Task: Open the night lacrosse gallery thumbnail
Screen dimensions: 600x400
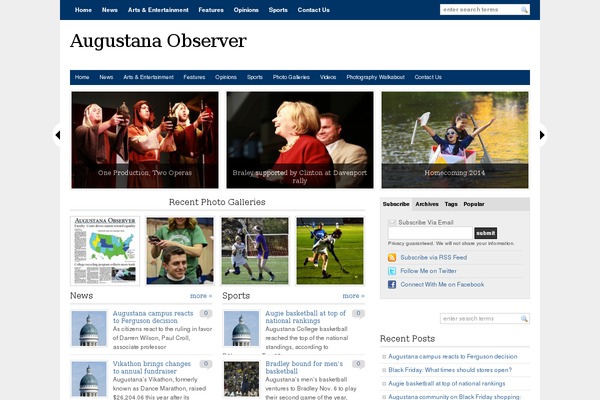Action: pos(330,251)
